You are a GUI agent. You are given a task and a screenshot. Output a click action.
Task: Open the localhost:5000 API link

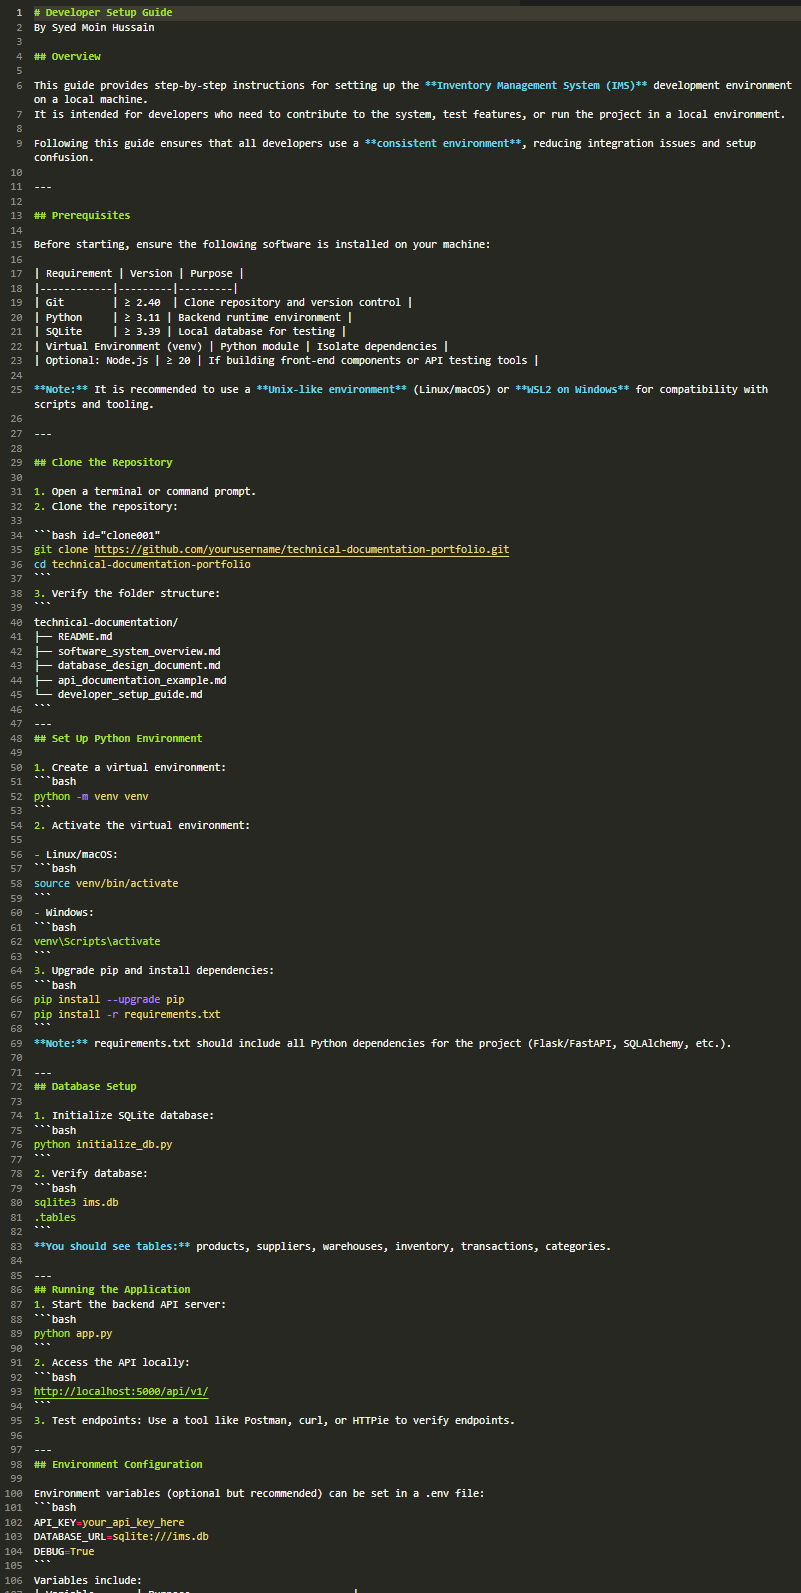click(x=121, y=1391)
